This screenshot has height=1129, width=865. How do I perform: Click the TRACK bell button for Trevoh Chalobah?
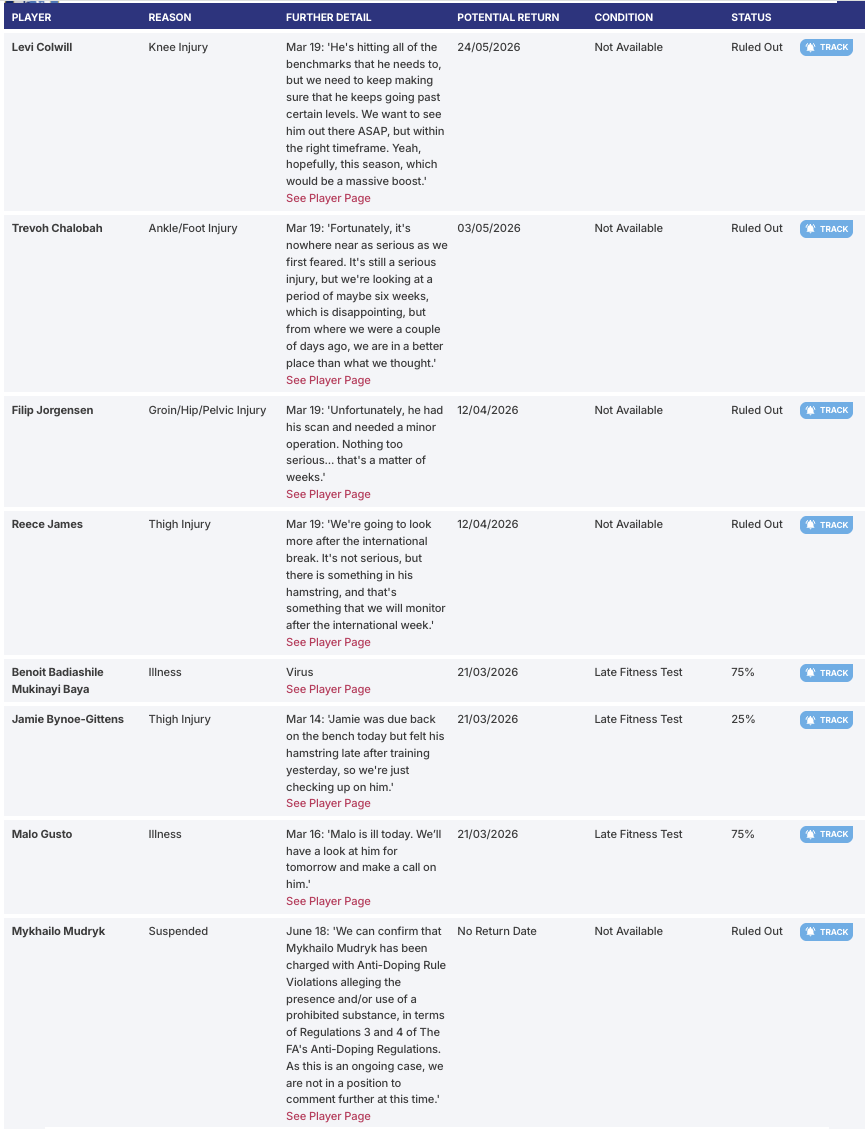click(826, 229)
